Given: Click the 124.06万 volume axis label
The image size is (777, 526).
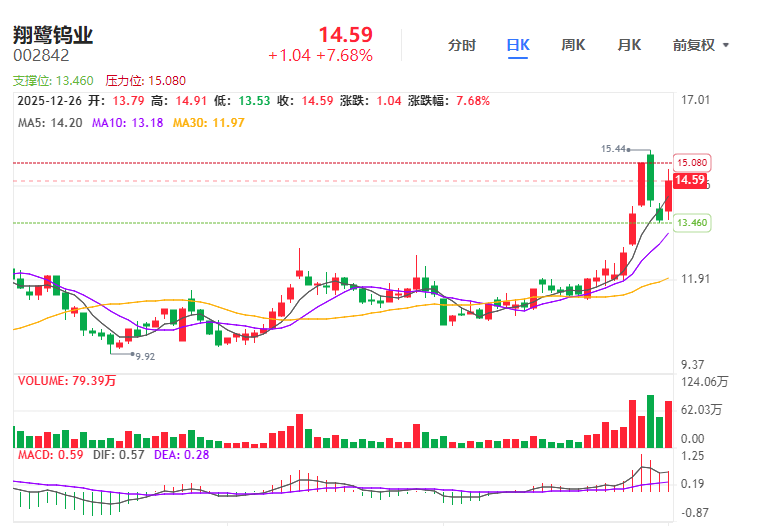Looking at the screenshot, I should coord(705,382).
